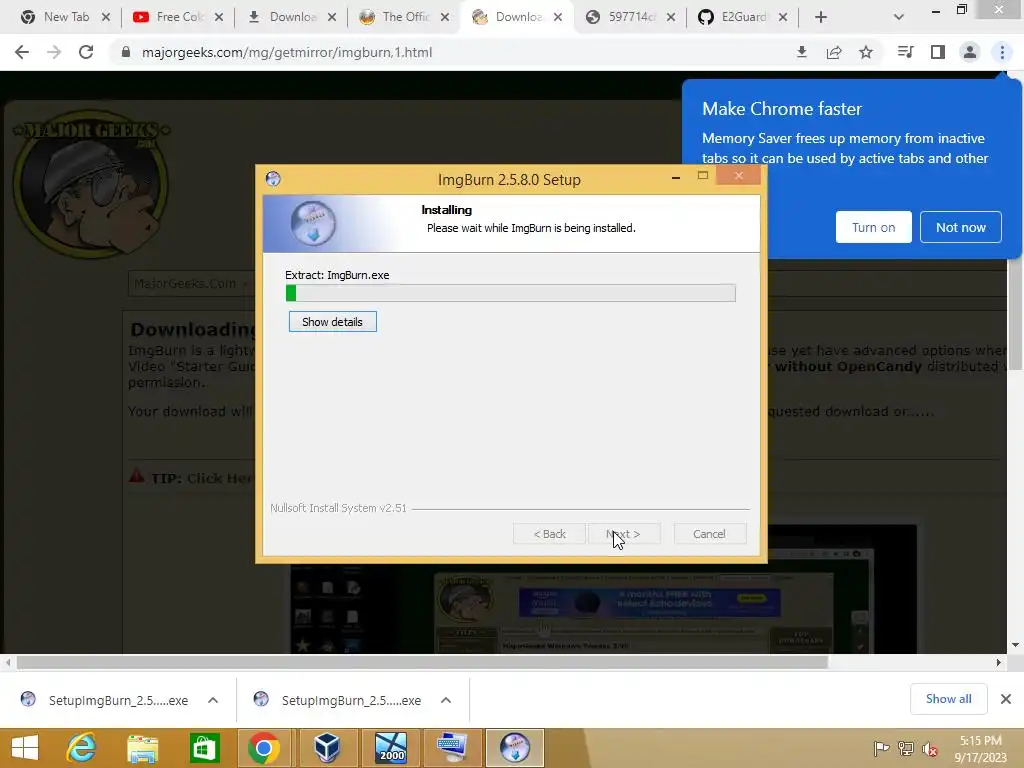Launch Internet Explorer from taskbar
Viewport: 1024px width, 768px height.
(x=81, y=748)
